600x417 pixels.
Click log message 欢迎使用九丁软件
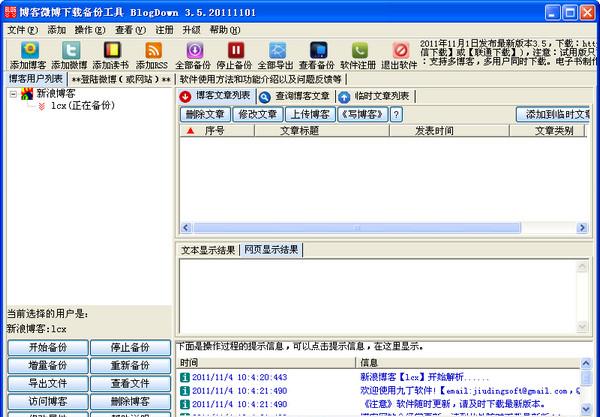470,391
